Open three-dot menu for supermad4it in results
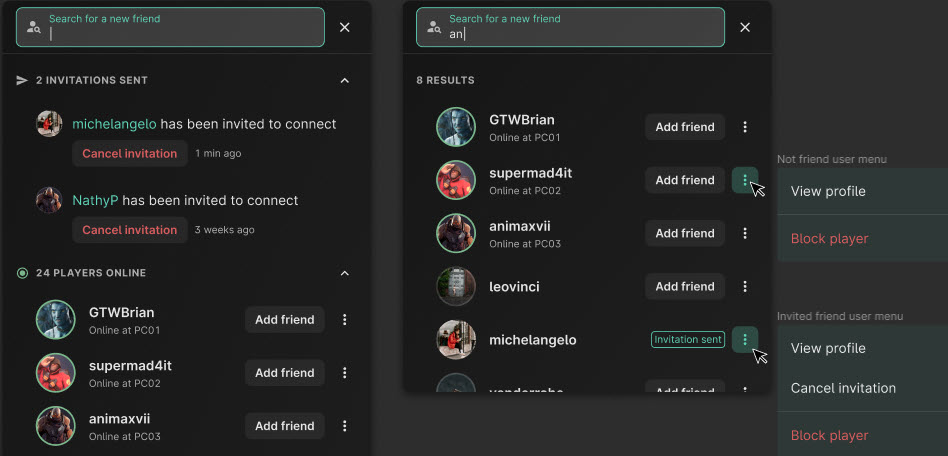The height and width of the screenshot is (456, 948). pos(745,180)
